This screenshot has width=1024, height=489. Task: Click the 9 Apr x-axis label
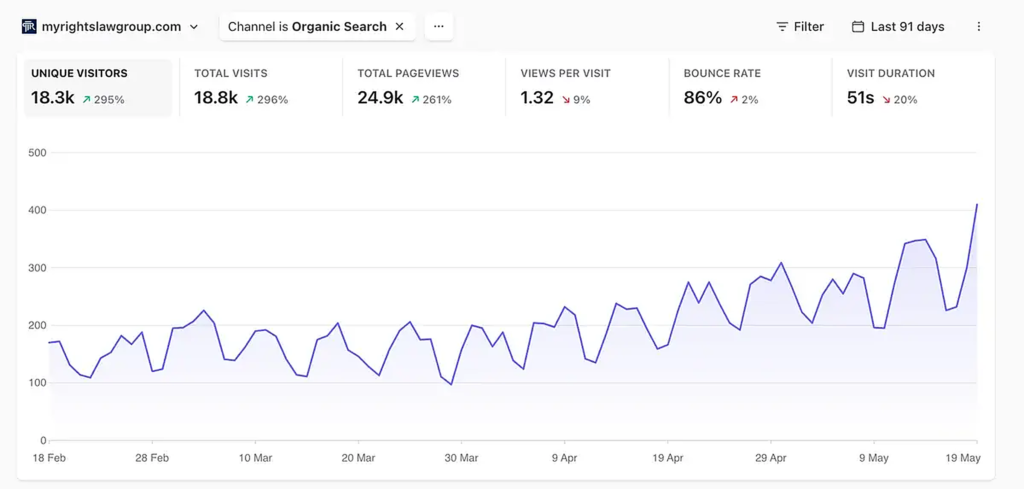click(x=565, y=458)
